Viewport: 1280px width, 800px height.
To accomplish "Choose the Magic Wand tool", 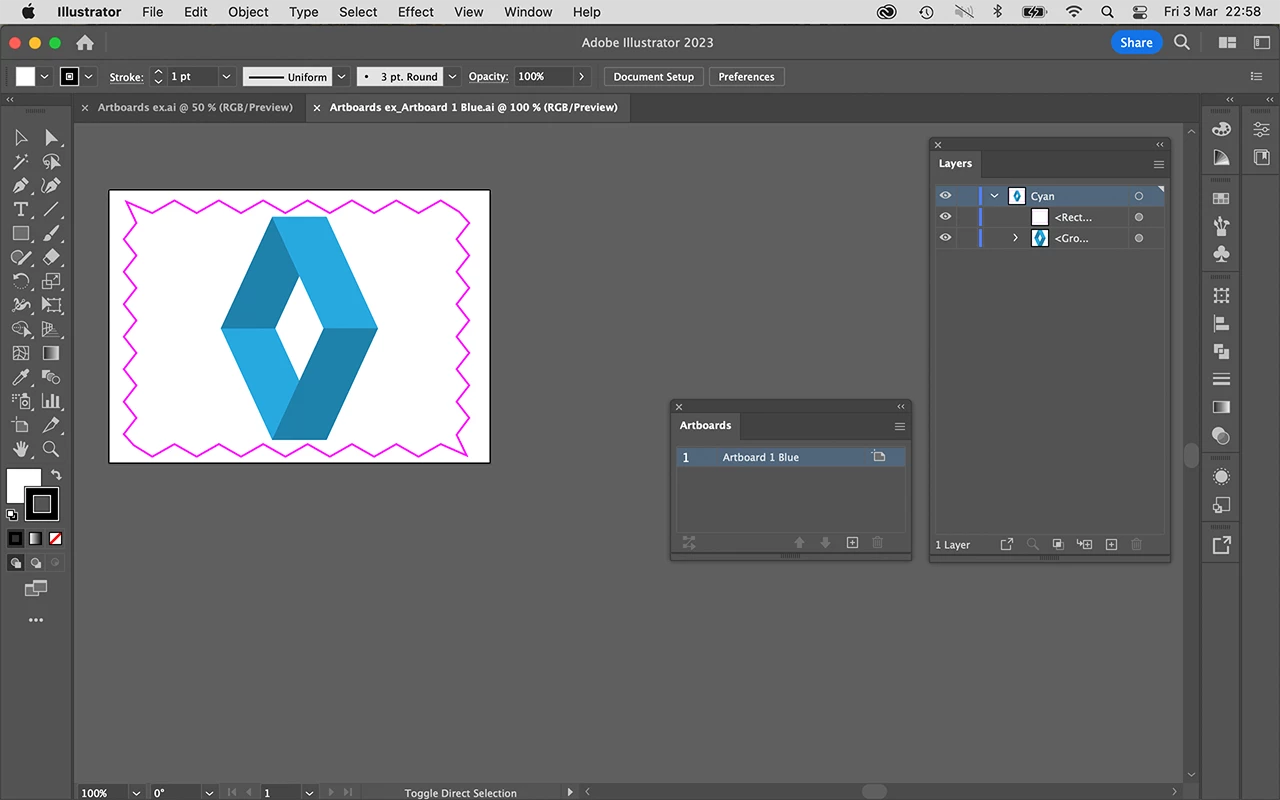I will (x=20, y=162).
